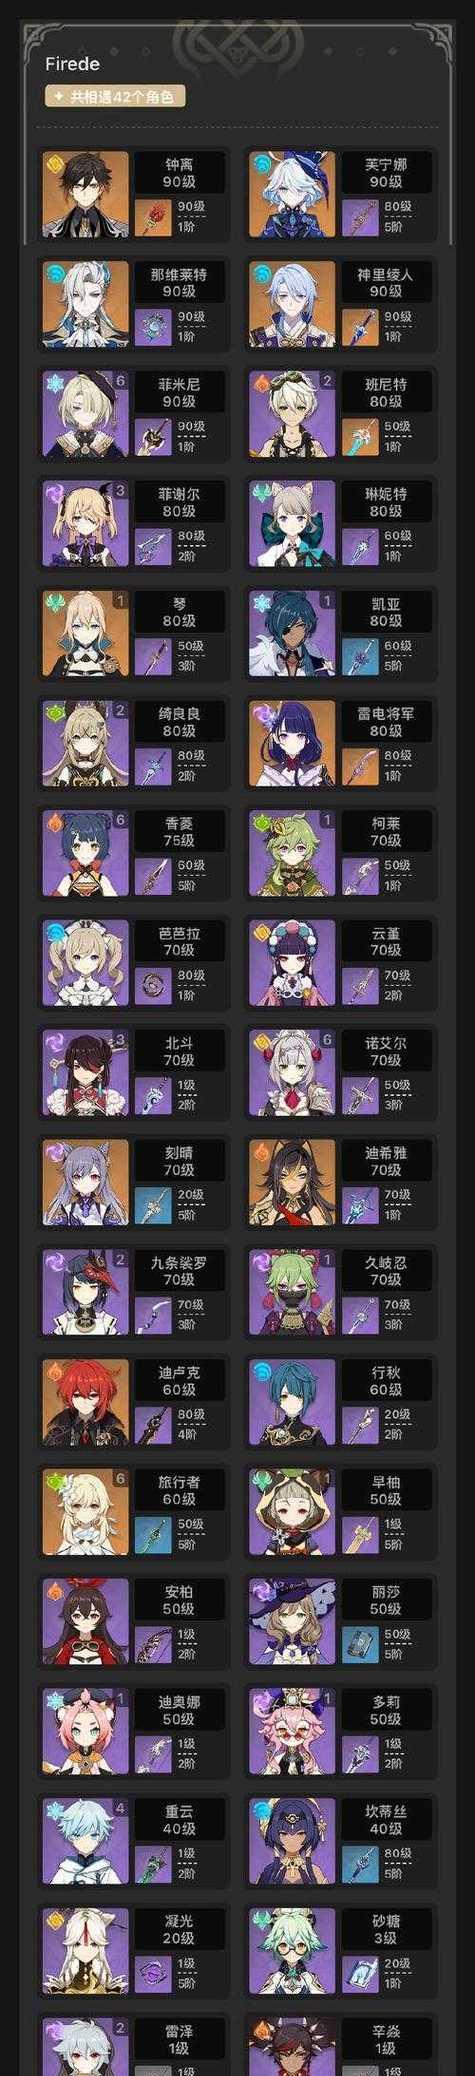Image resolution: width=475 pixels, height=2076 pixels.
Task: Click the 刻晴 70级 name label
Action: click(x=179, y=1160)
